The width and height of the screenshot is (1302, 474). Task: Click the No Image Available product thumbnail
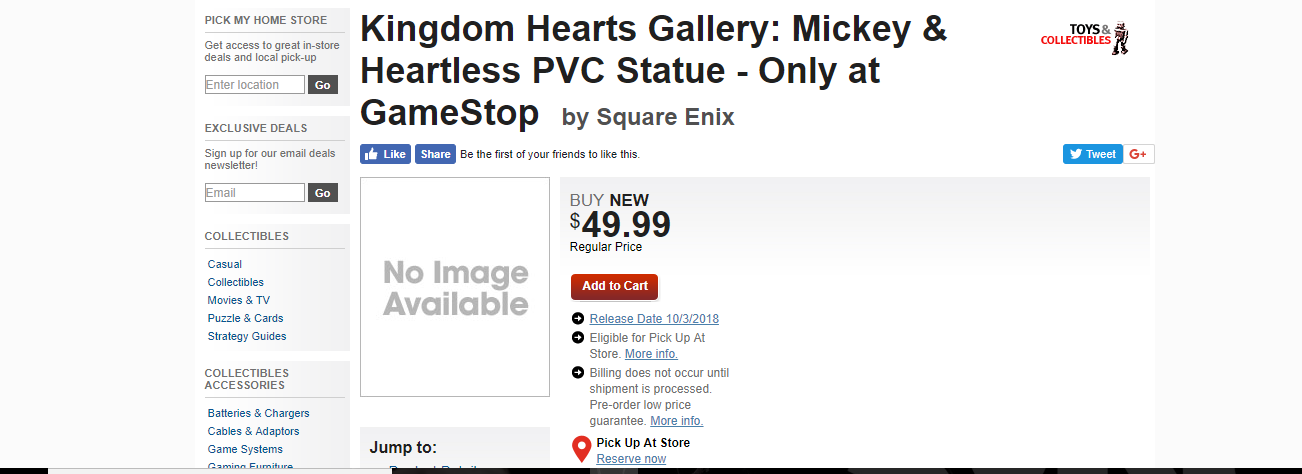455,287
